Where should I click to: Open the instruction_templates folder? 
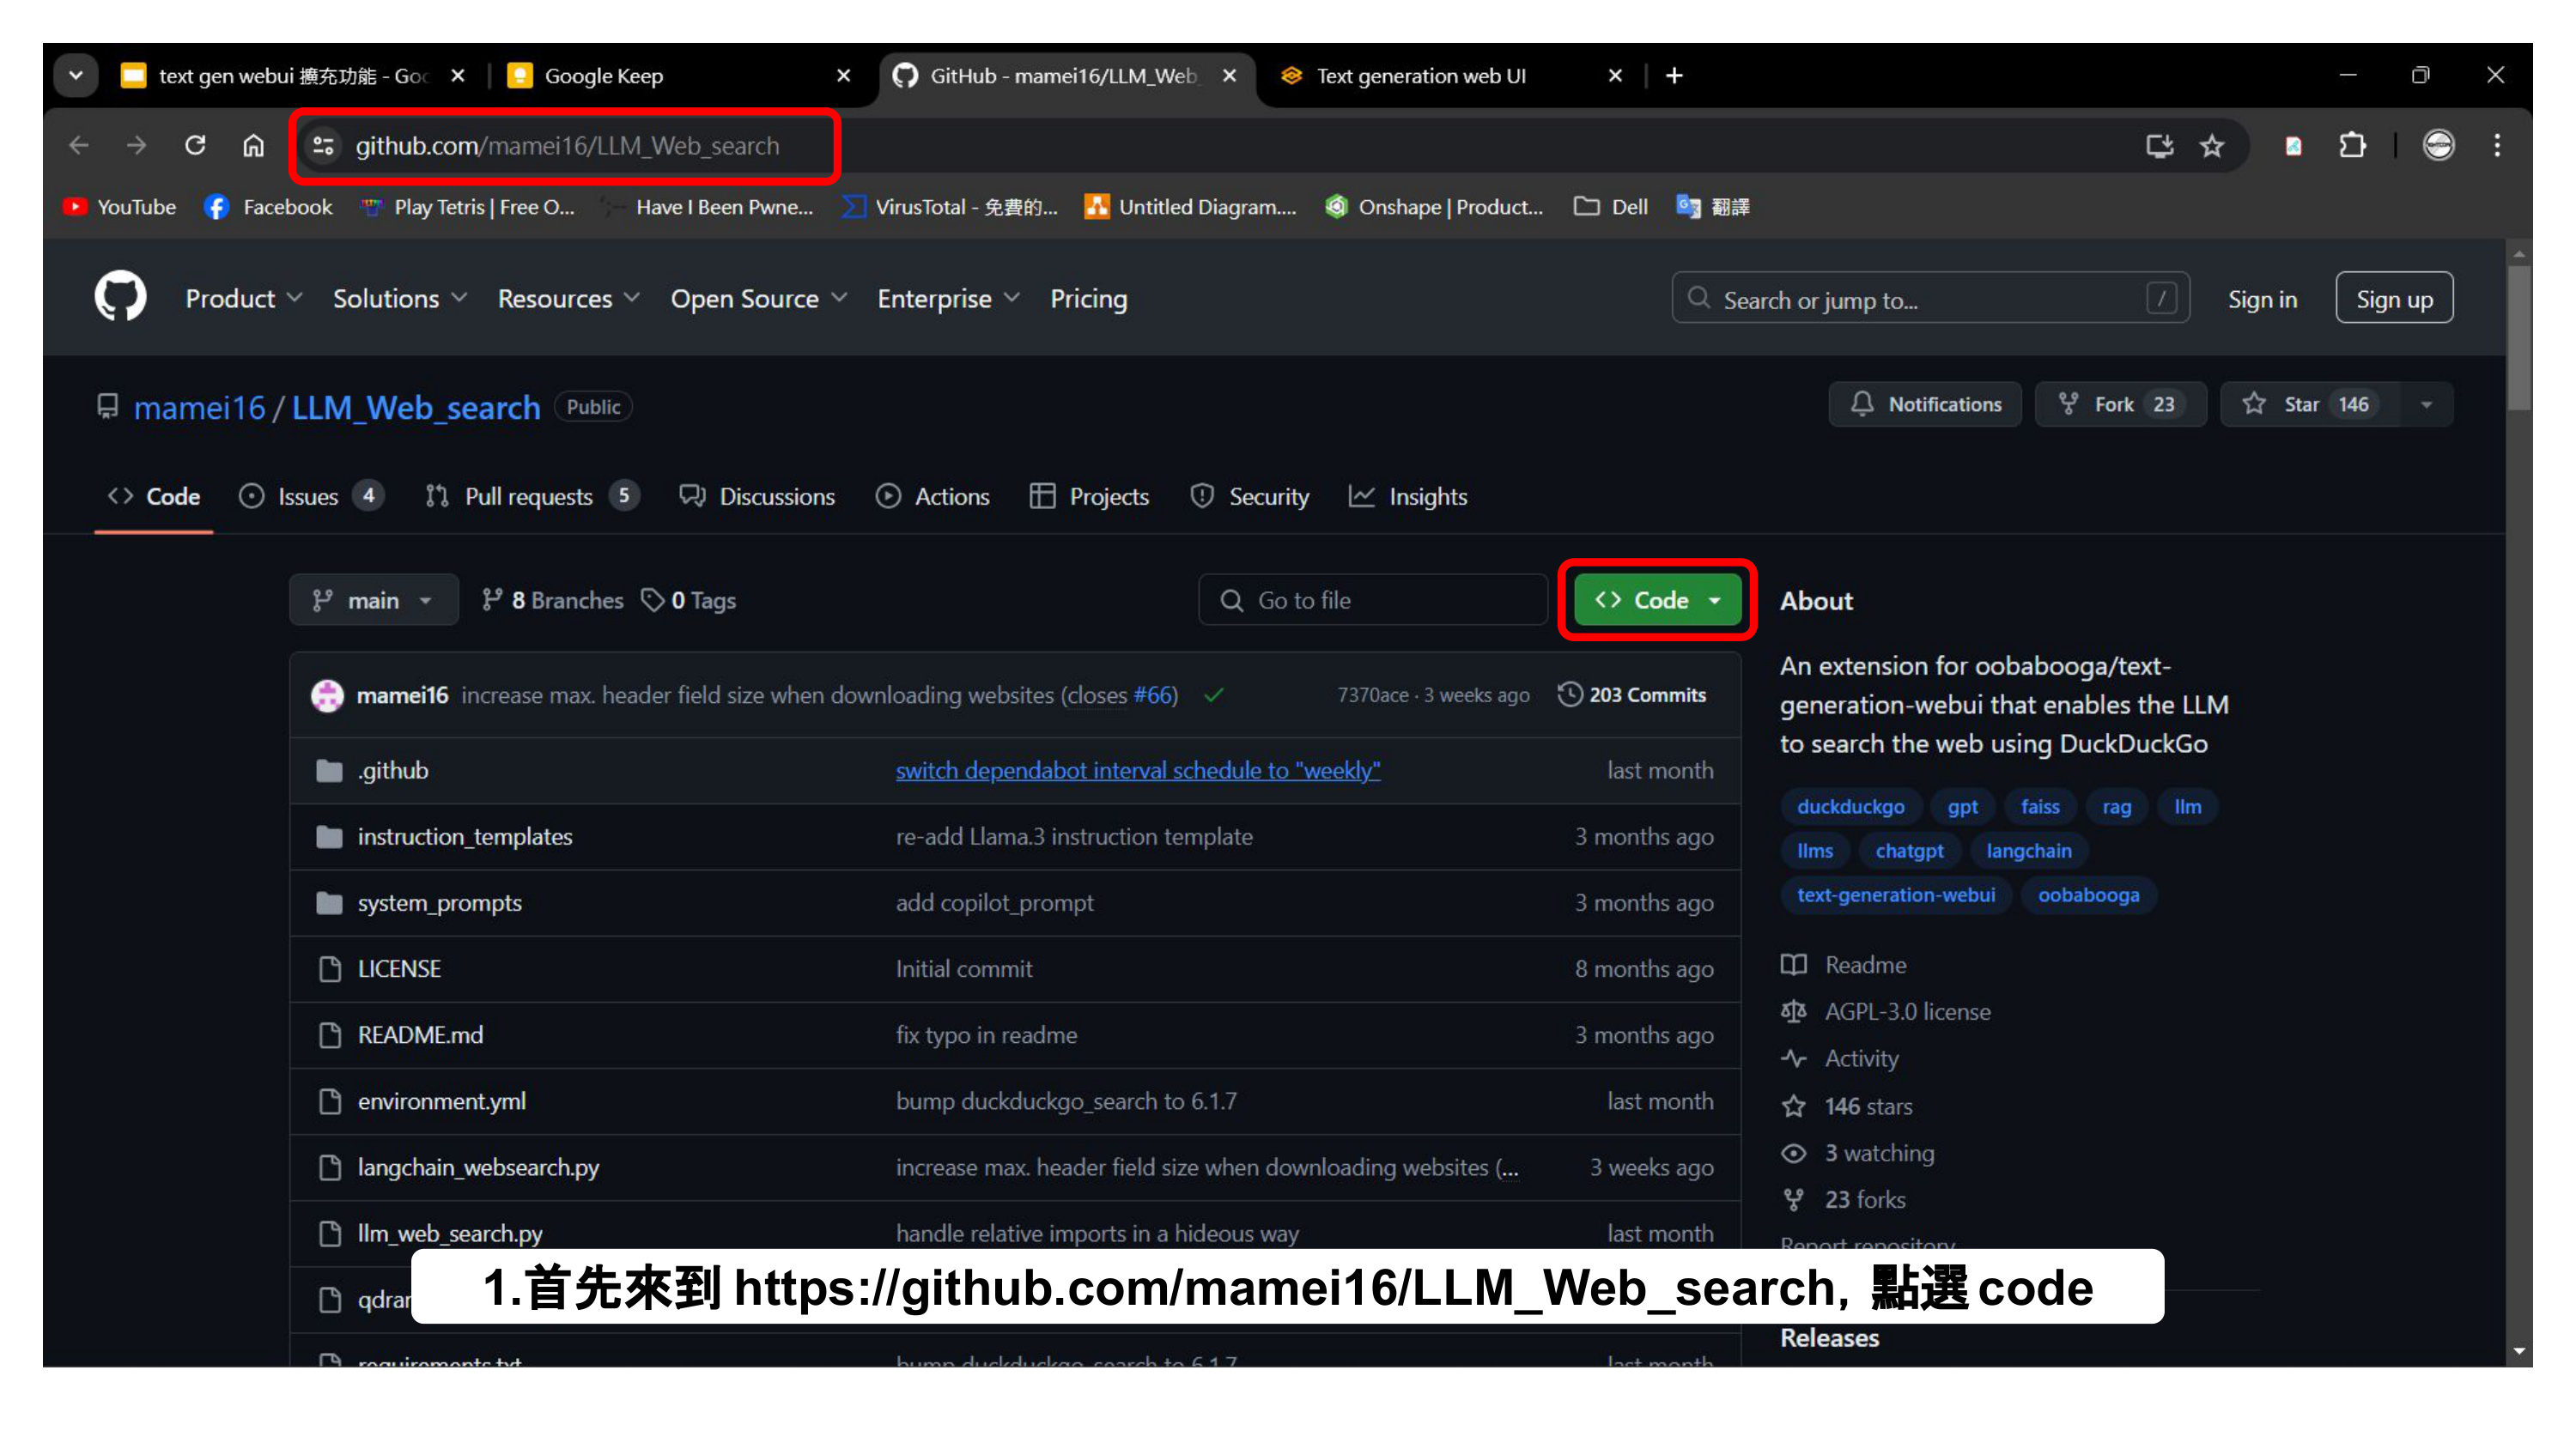465,837
